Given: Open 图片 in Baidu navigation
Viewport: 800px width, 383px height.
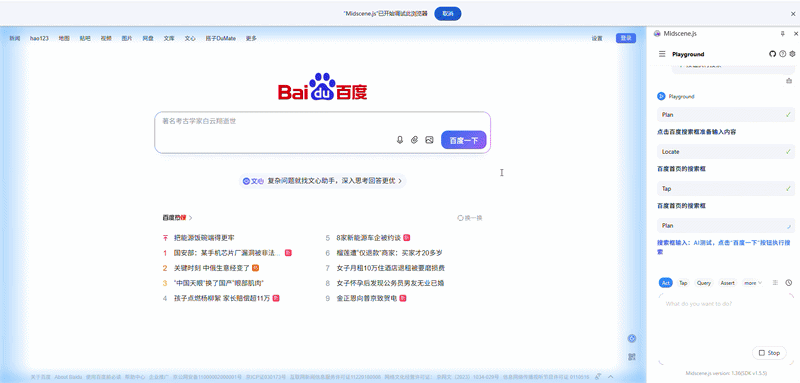Looking at the screenshot, I should click(127, 38).
